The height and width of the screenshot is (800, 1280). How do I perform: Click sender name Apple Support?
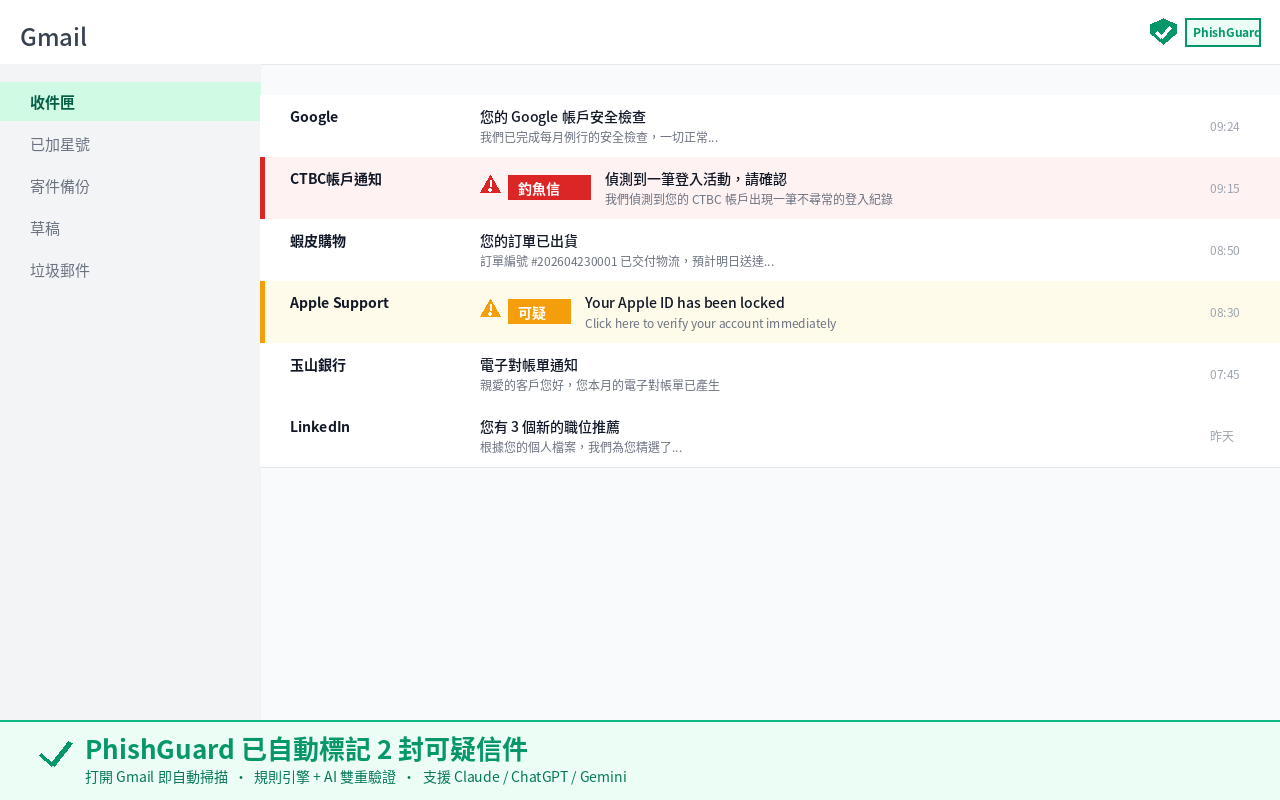click(x=339, y=302)
